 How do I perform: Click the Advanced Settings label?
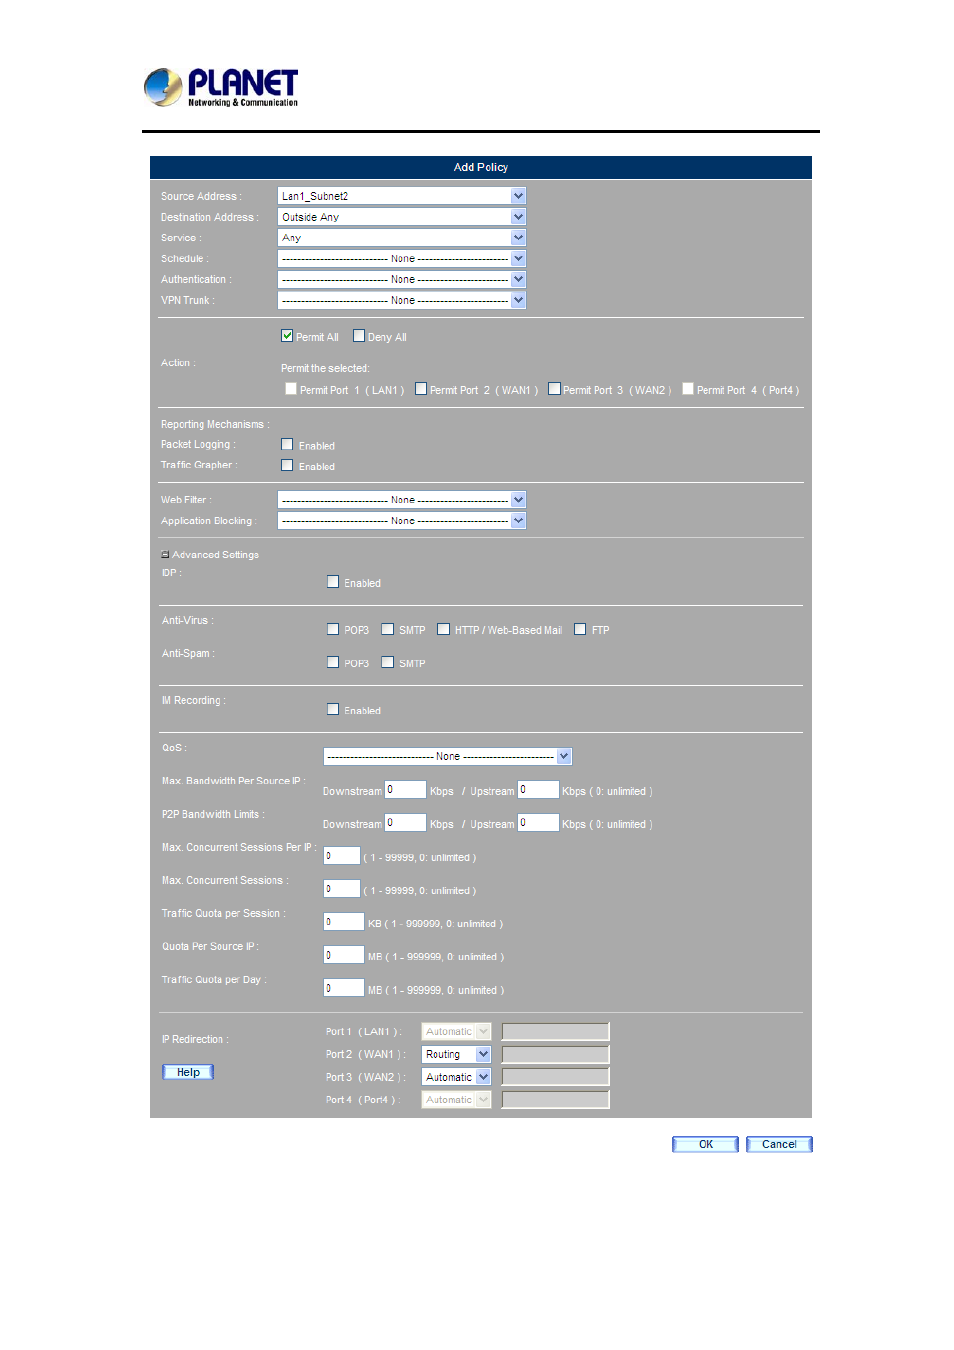click(x=215, y=555)
